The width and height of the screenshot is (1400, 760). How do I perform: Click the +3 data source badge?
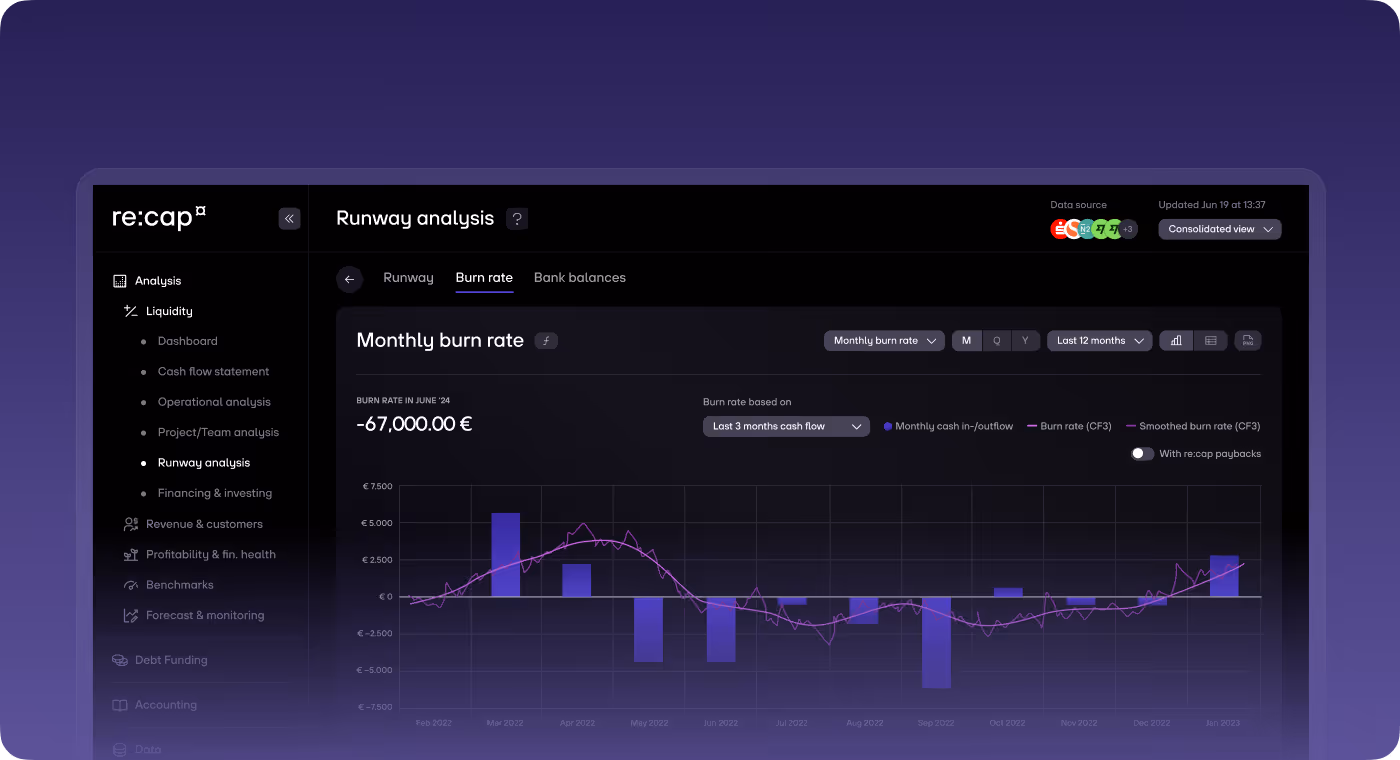pyautogui.click(x=1129, y=228)
